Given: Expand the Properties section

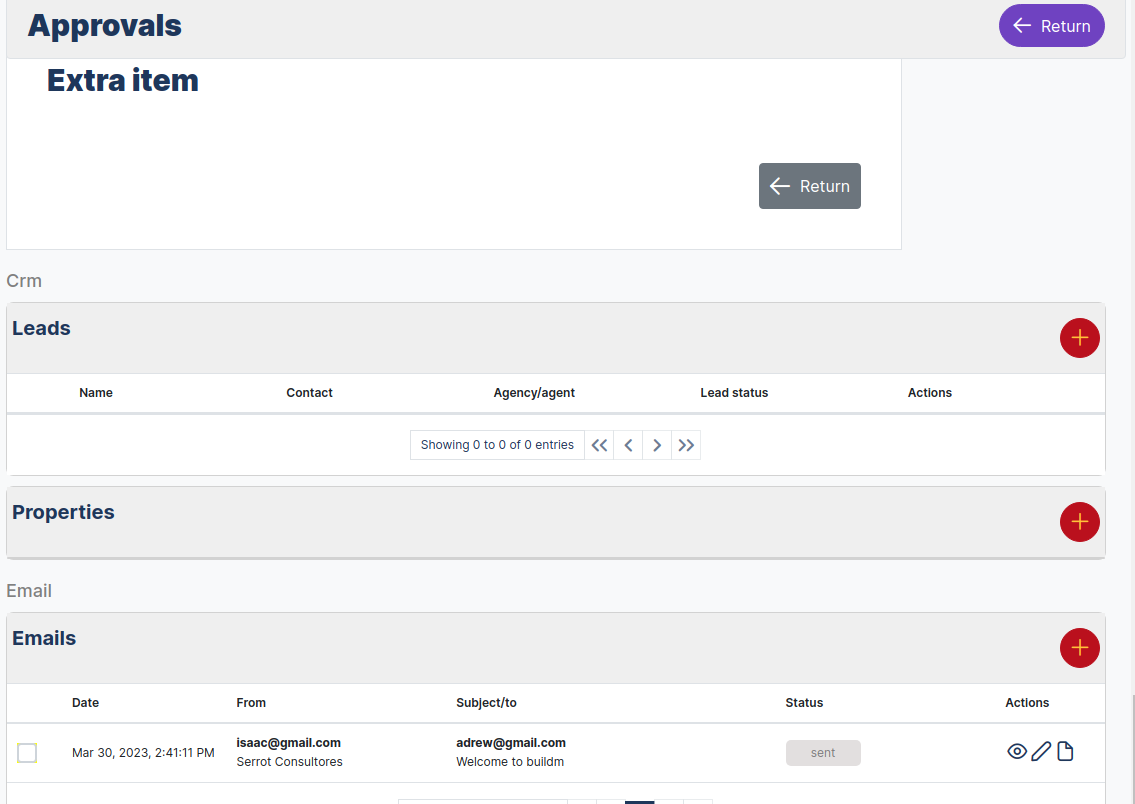Looking at the screenshot, I should click(x=62, y=512).
